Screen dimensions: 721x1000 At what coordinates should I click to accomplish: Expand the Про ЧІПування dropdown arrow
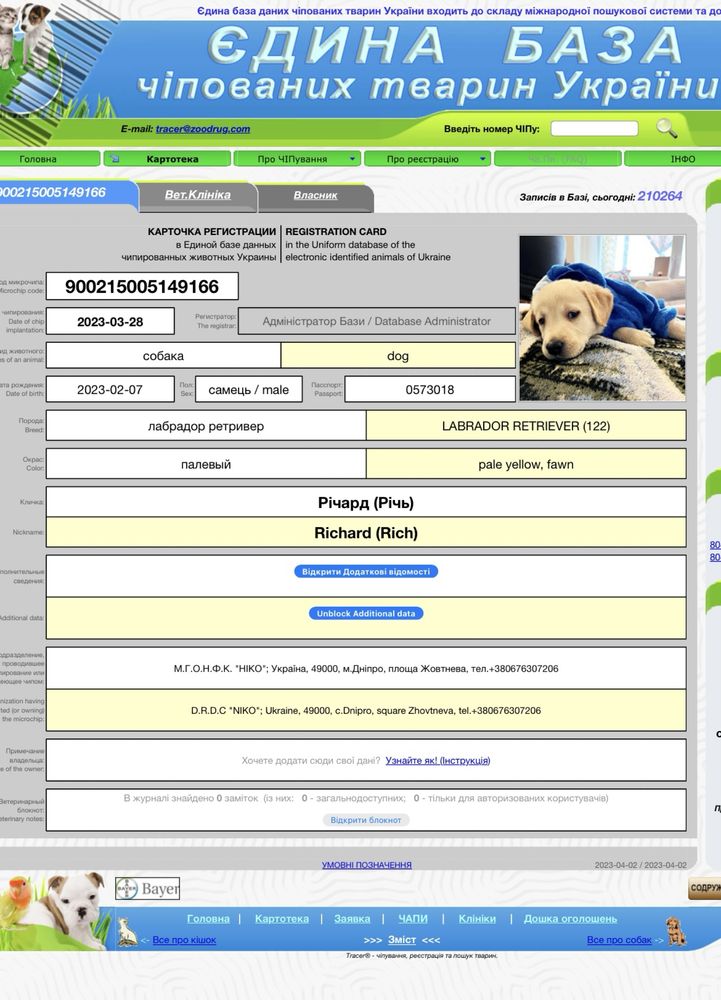pyautogui.click(x=352, y=159)
